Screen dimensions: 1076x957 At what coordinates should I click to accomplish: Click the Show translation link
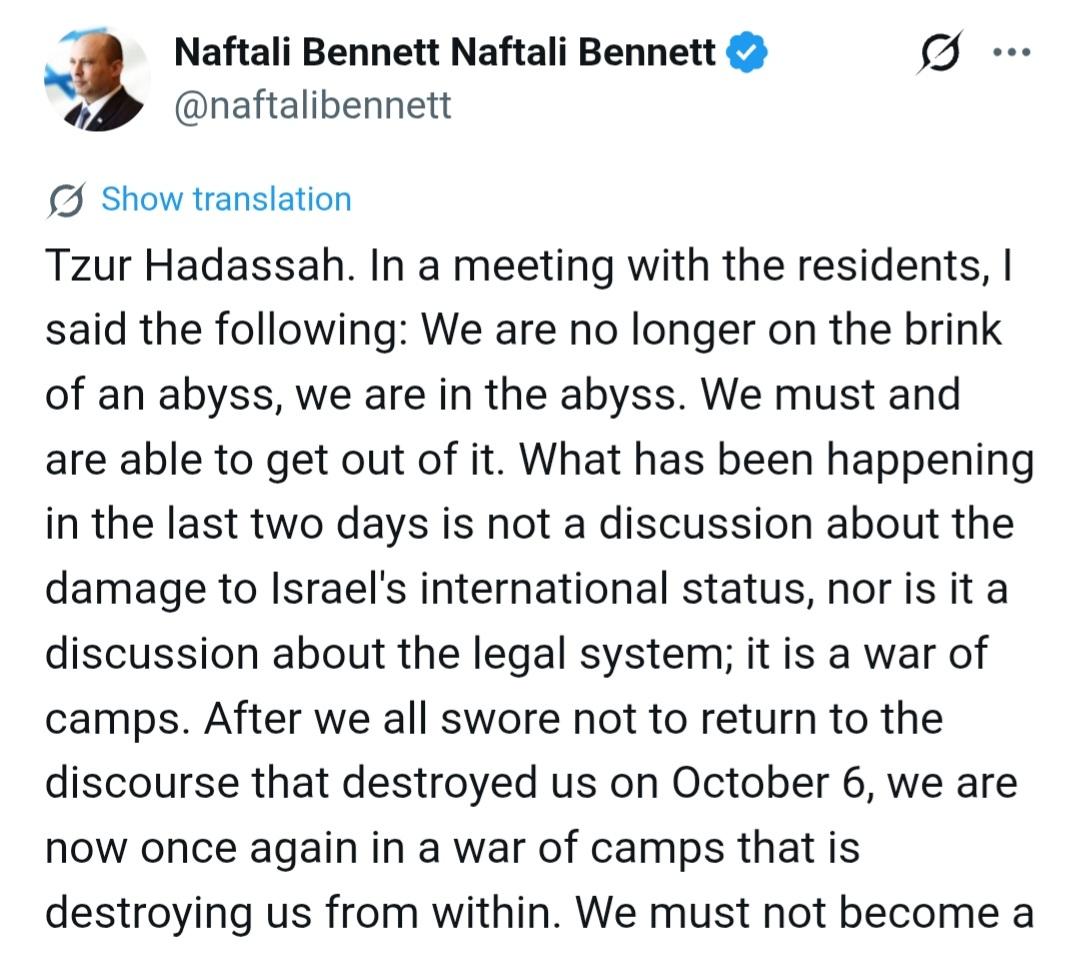pyautogui.click(x=226, y=199)
